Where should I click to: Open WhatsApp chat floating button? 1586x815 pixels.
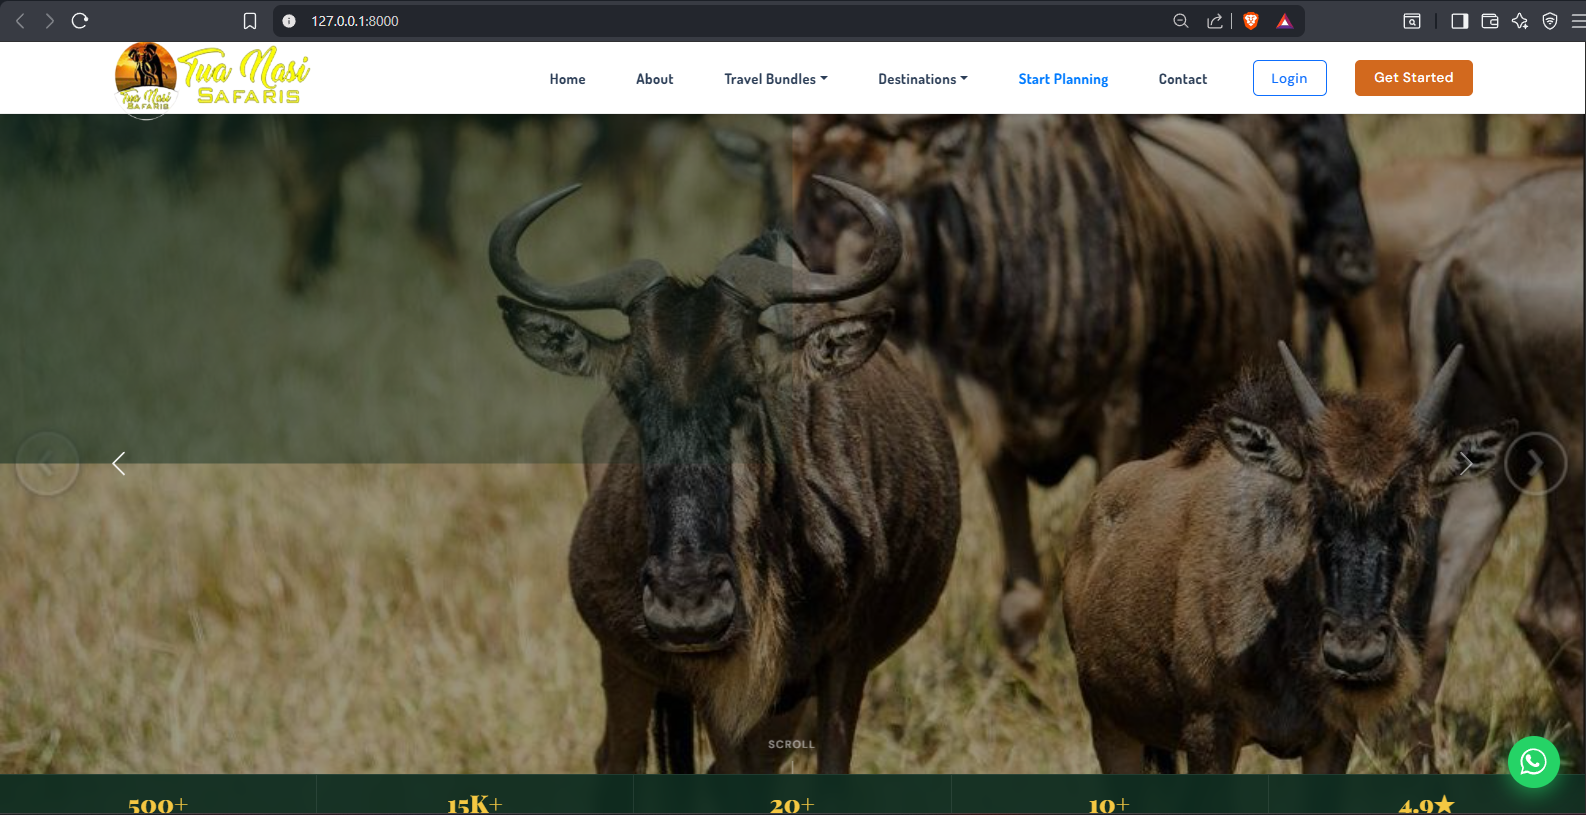tap(1533, 762)
